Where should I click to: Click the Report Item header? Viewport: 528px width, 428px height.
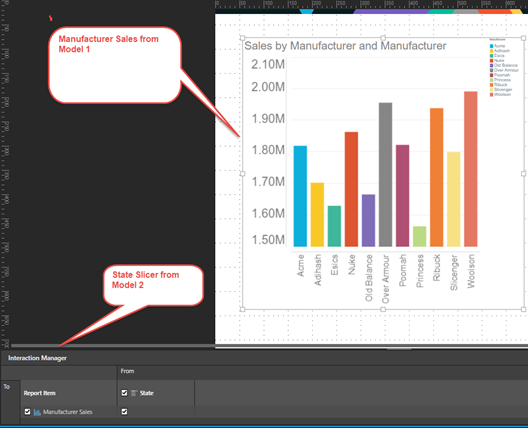pos(39,393)
